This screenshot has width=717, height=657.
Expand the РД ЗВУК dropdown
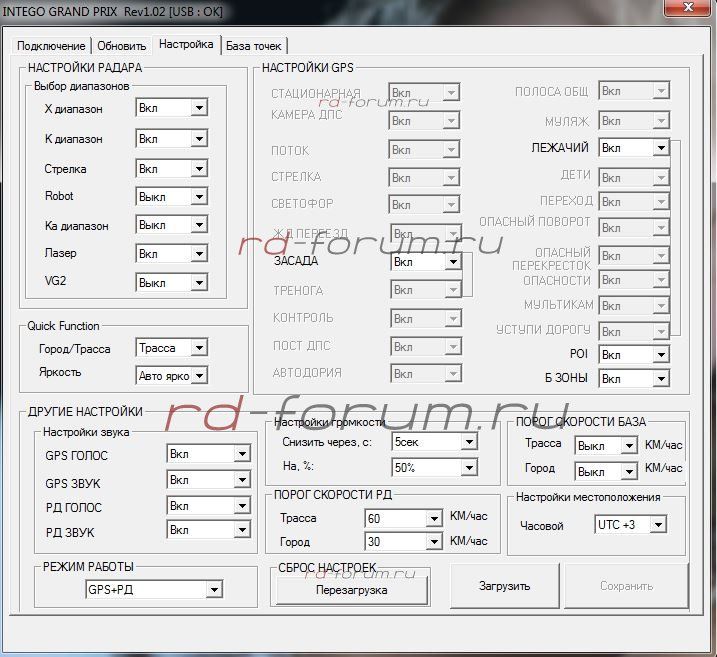[x=209, y=530]
